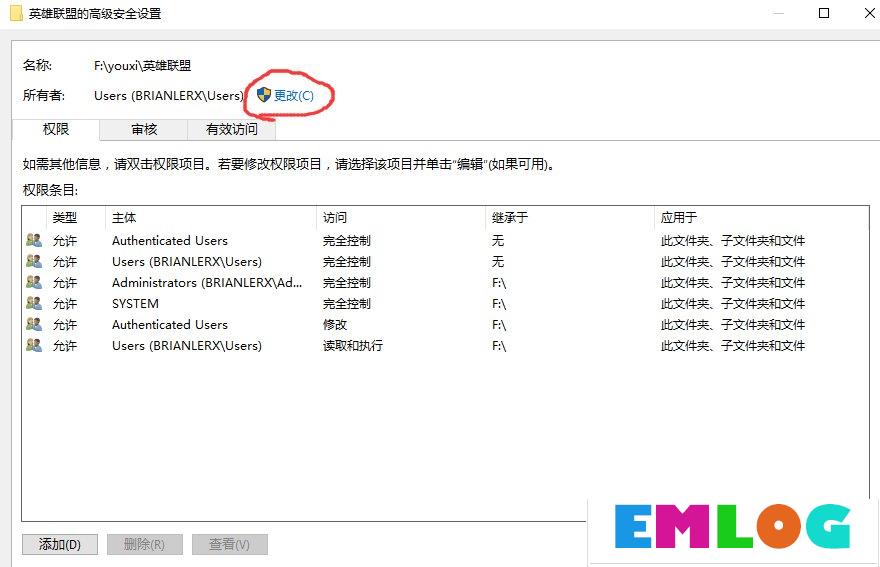Maximize the 高级安全设置 window

tap(824, 13)
